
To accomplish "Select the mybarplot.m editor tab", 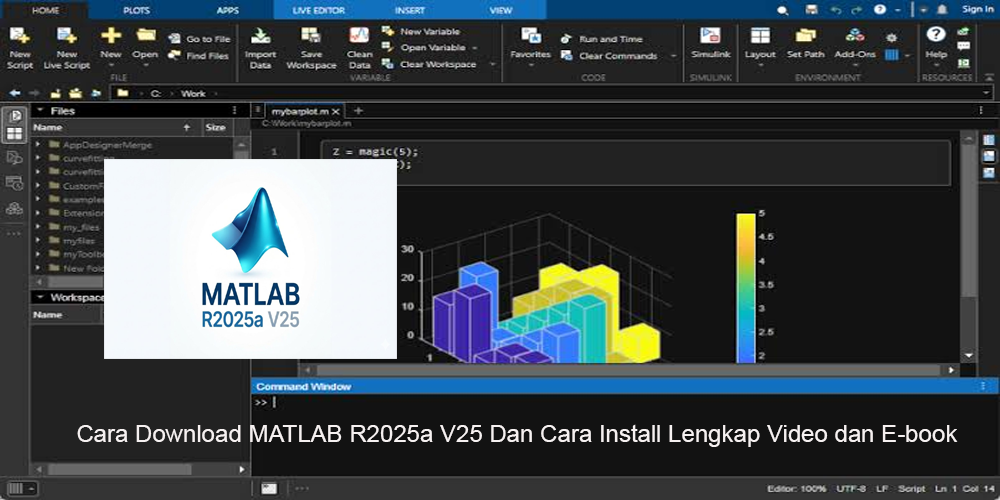I will (300, 111).
